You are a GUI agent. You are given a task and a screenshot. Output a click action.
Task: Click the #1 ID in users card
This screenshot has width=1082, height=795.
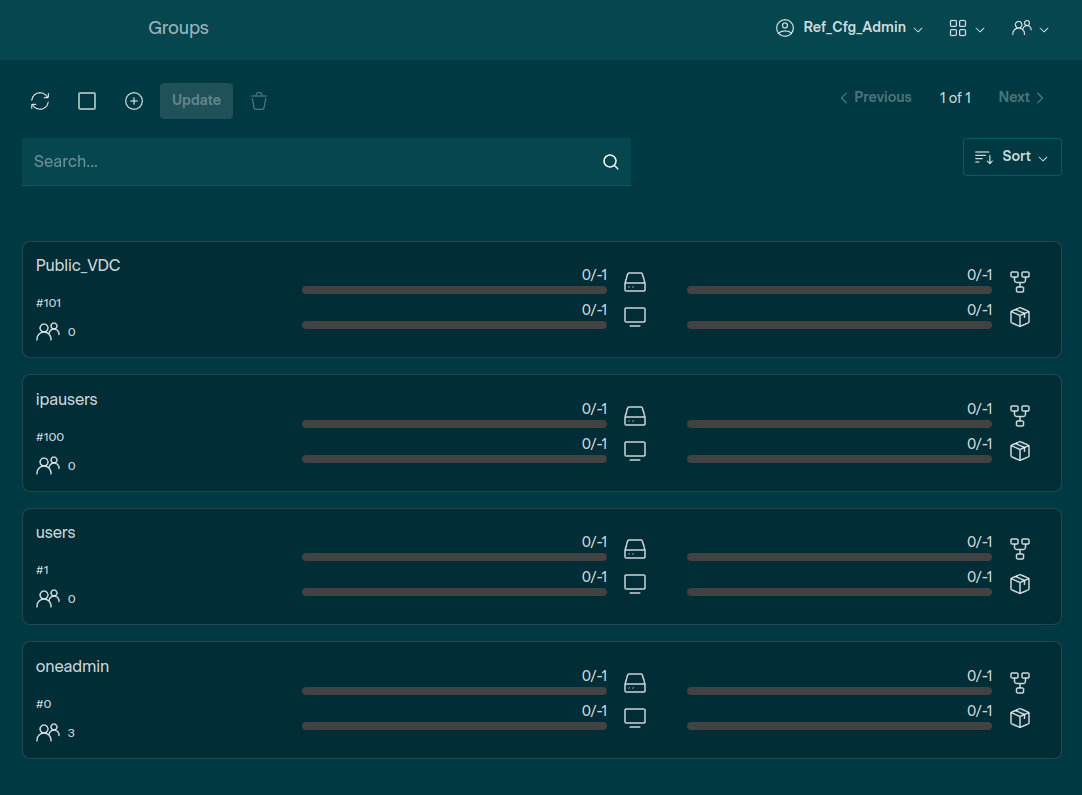pos(42,570)
